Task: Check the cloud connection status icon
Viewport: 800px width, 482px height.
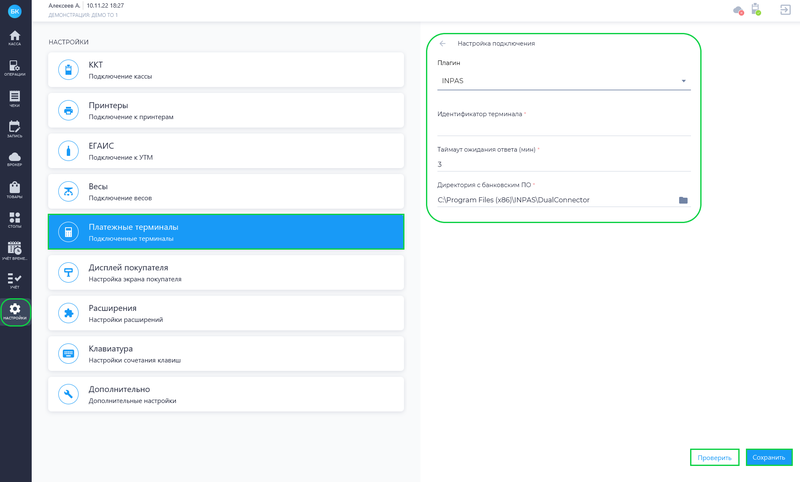Action: coord(738,10)
